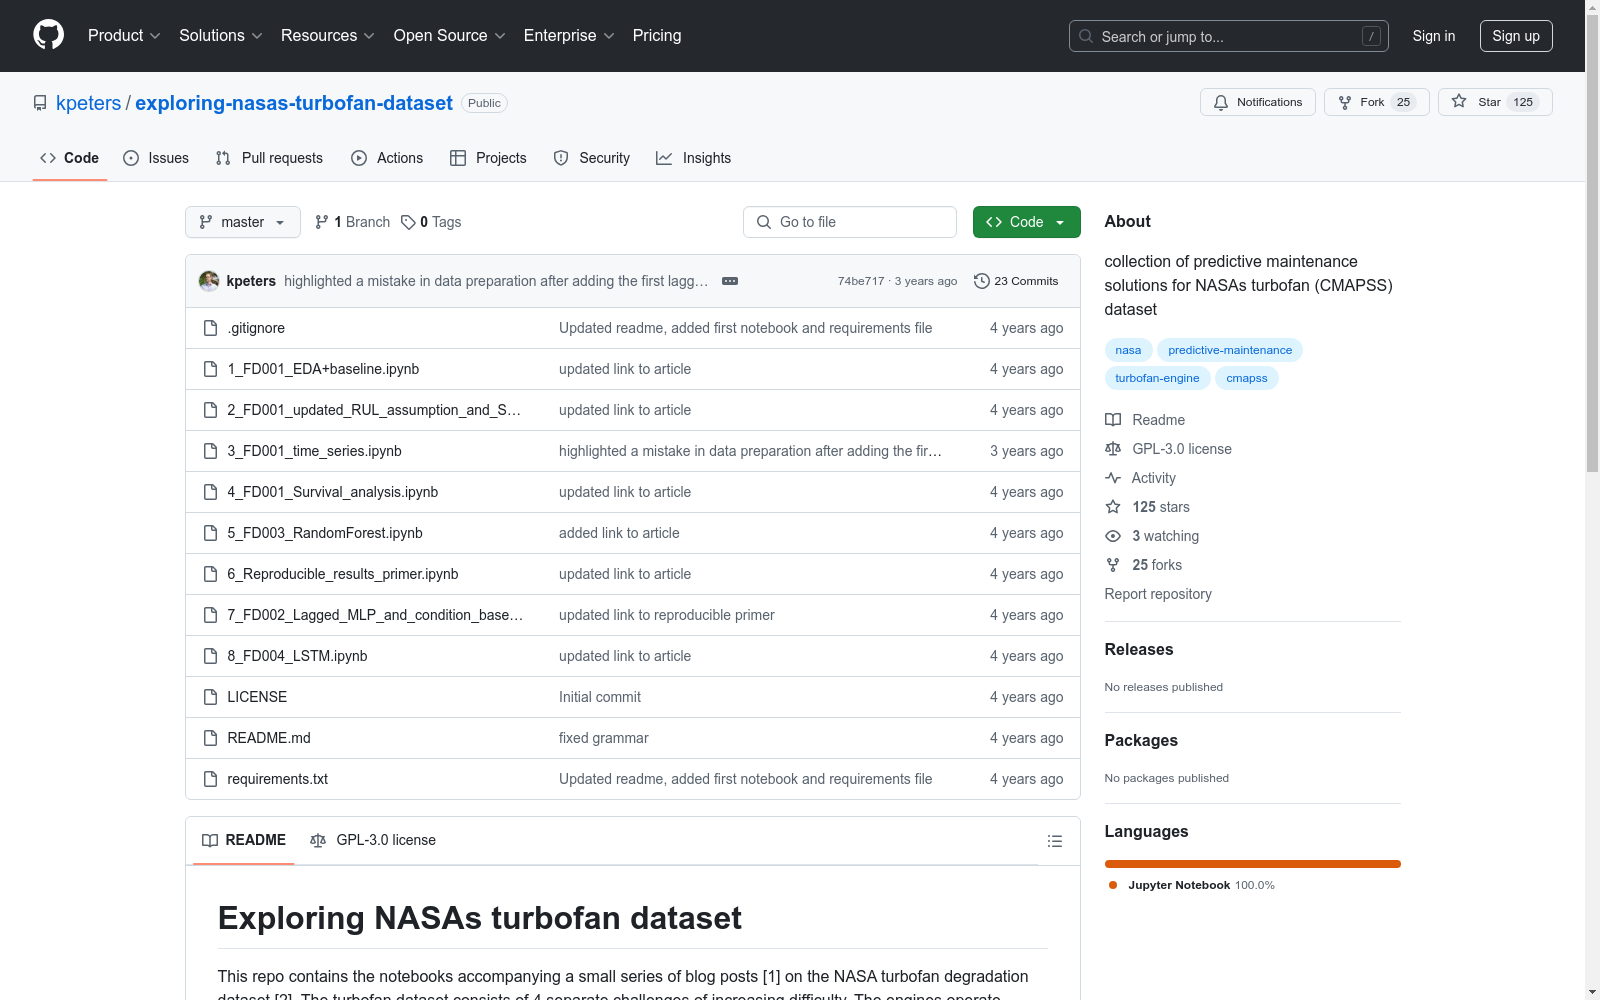Click predictive-maintenance topic tag
Image resolution: width=1600 pixels, height=1000 pixels.
click(1230, 350)
